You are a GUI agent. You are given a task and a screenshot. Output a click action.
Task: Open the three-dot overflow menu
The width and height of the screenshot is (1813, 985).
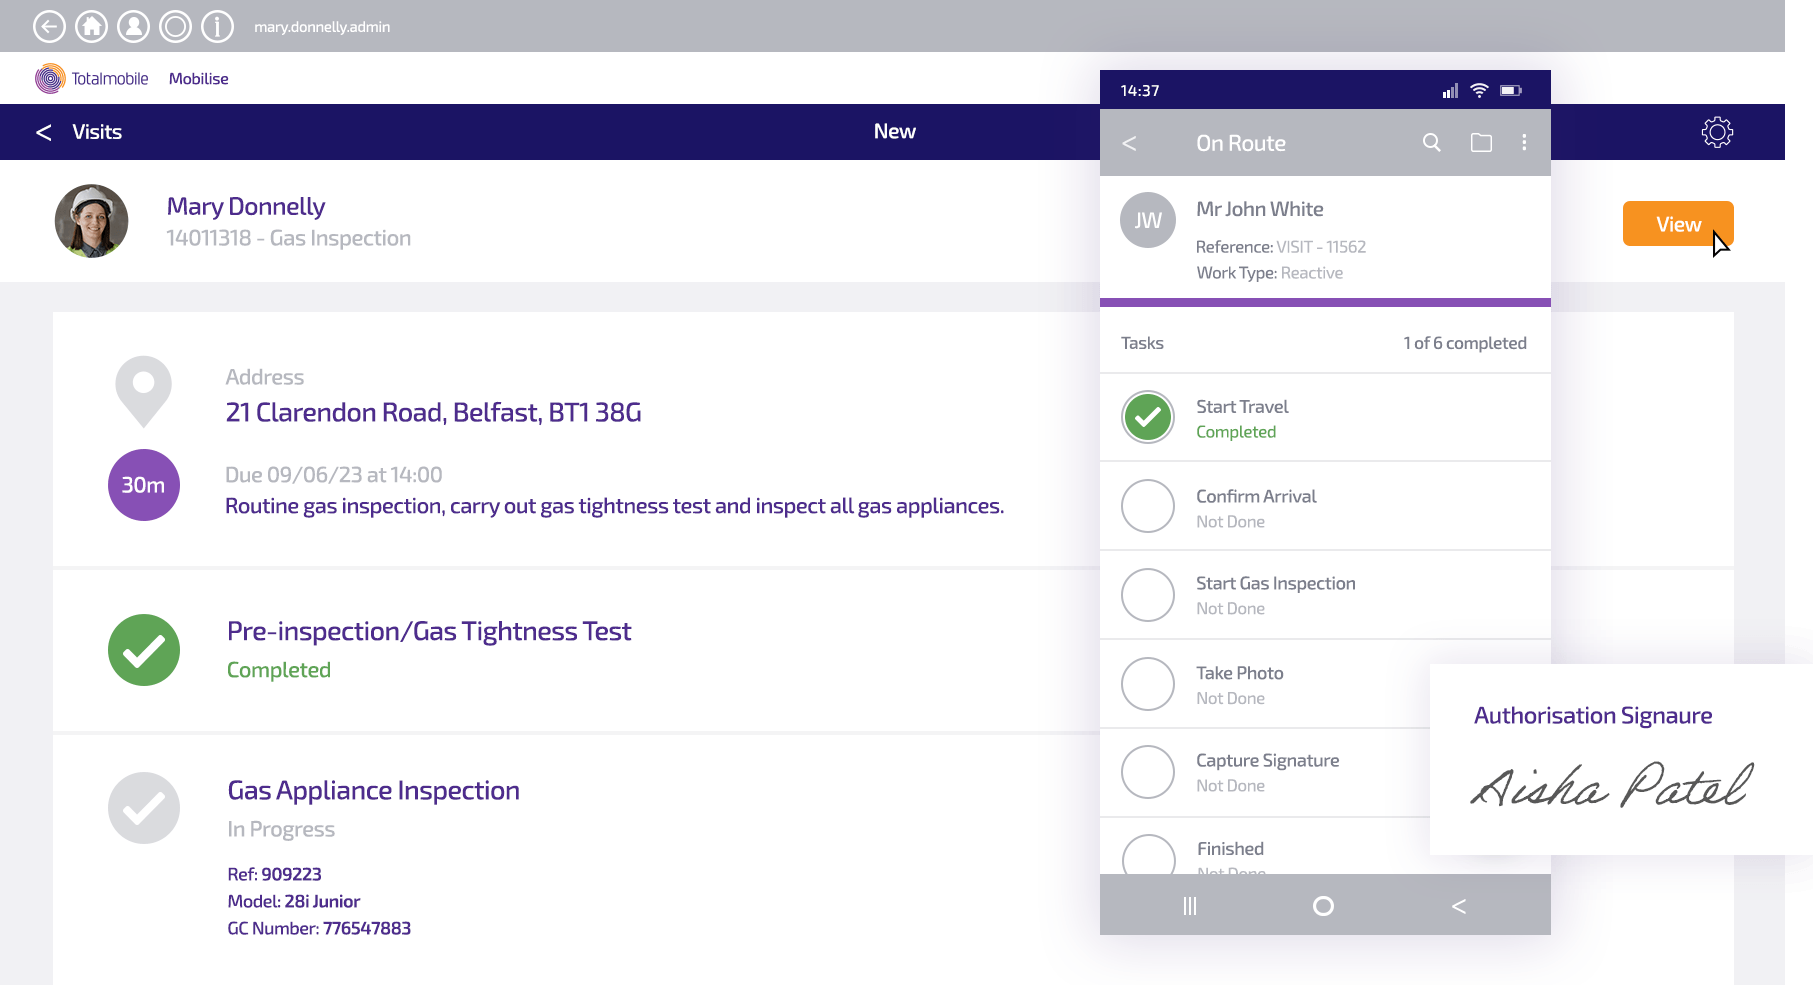[1524, 143]
